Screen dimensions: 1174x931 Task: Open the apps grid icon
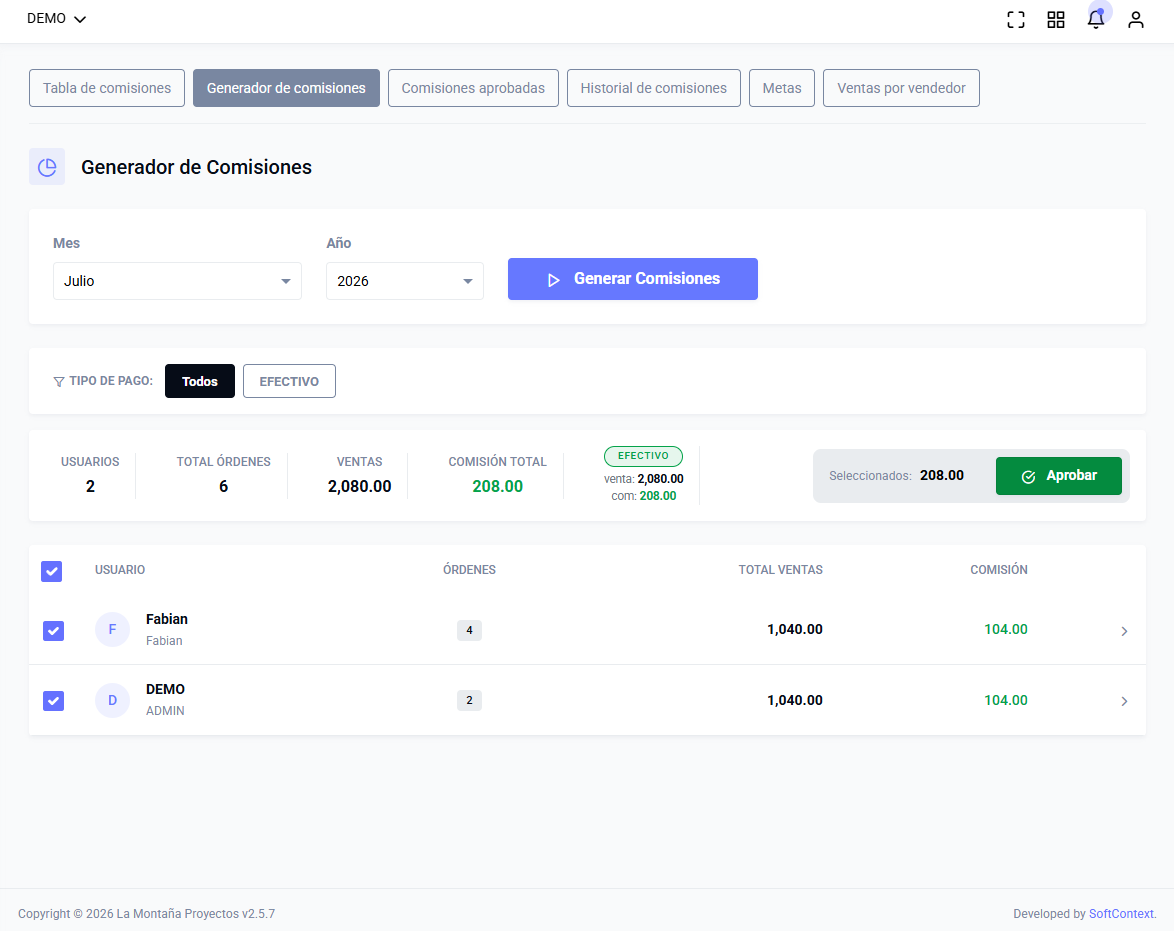[1056, 19]
